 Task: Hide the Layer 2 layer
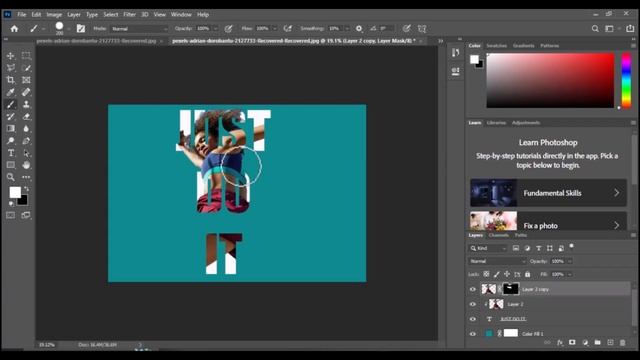[473, 304]
